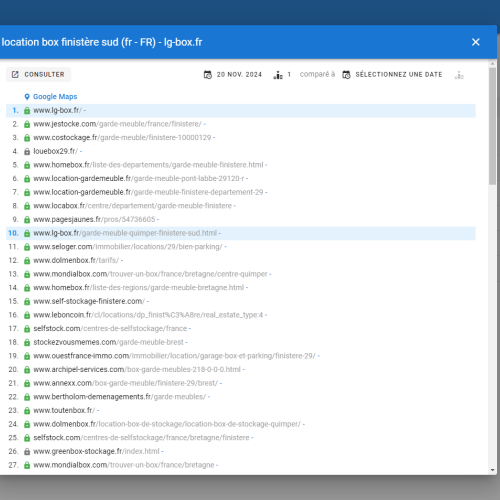Click the Google Maps pin icon
500x500 pixels.
point(27,97)
